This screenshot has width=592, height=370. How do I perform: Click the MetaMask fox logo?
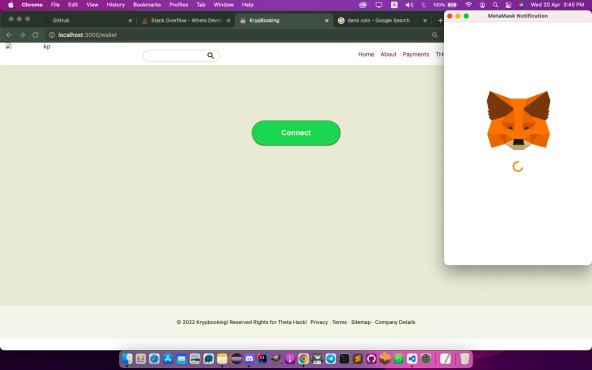(x=518, y=120)
